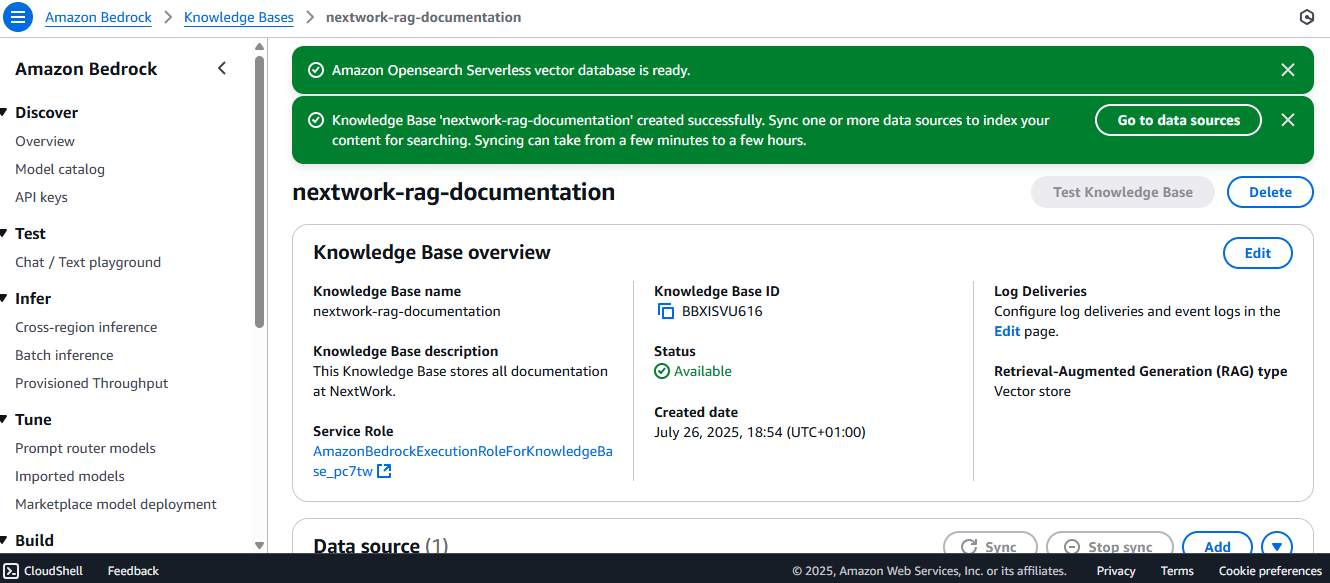Click the Amazon Bedrock sidebar title
This screenshot has height=583, width=1330.
(x=86, y=69)
